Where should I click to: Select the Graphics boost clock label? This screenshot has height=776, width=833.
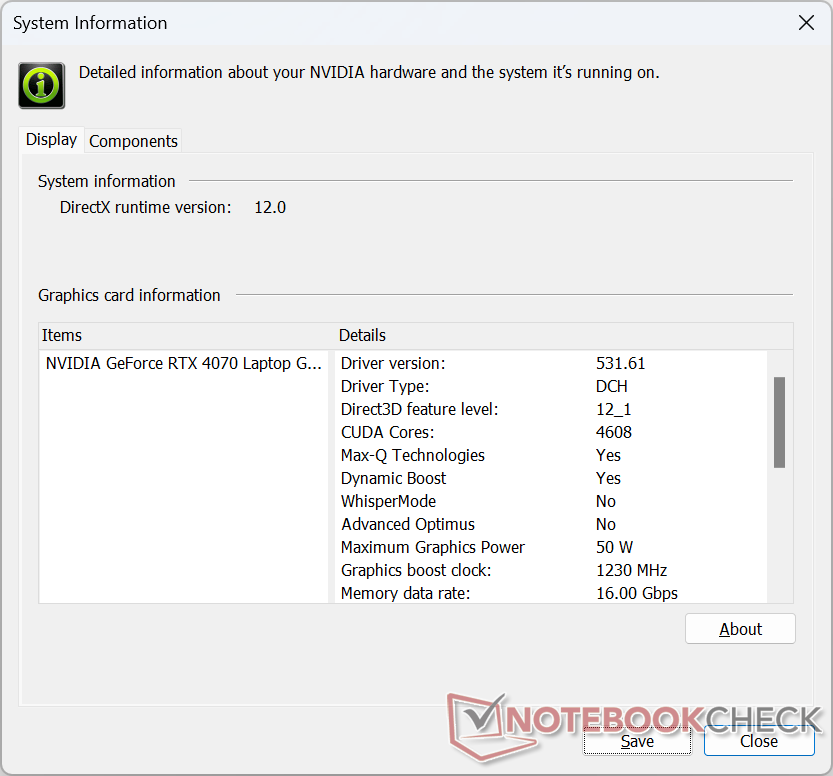click(416, 570)
